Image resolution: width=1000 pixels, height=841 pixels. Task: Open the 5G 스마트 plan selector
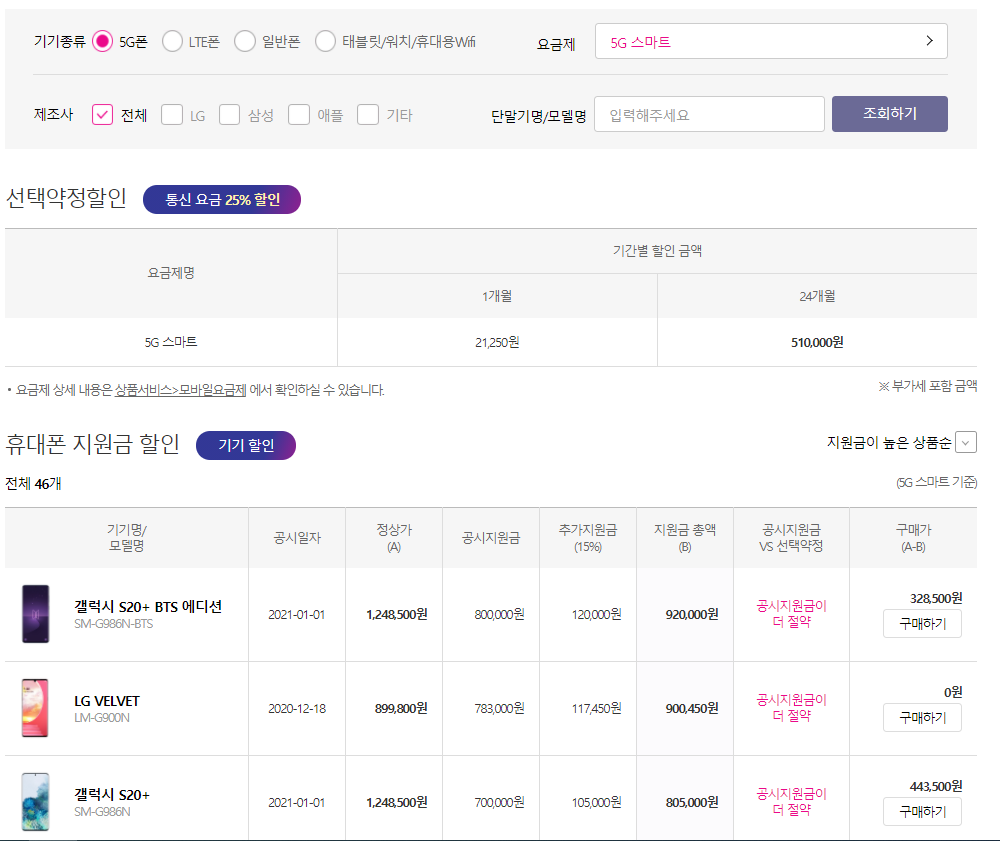click(771, 41)
